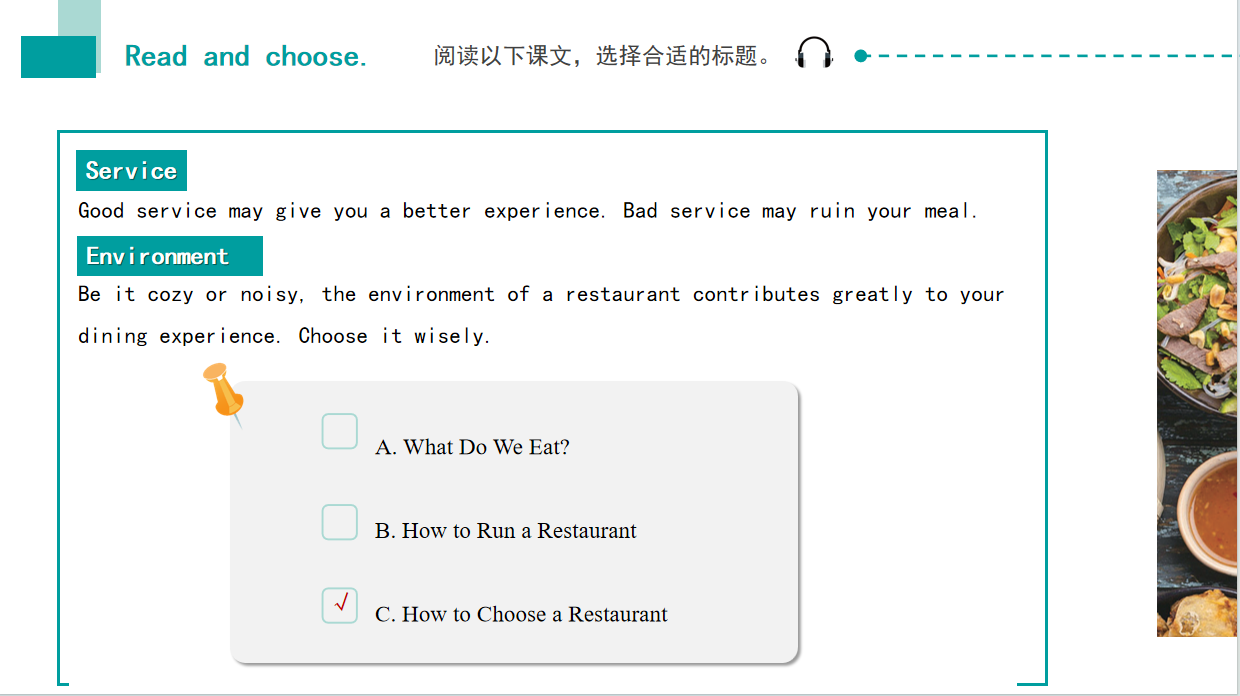Uncheck the ticked box for option C
1240x696 pixels.
339,605
